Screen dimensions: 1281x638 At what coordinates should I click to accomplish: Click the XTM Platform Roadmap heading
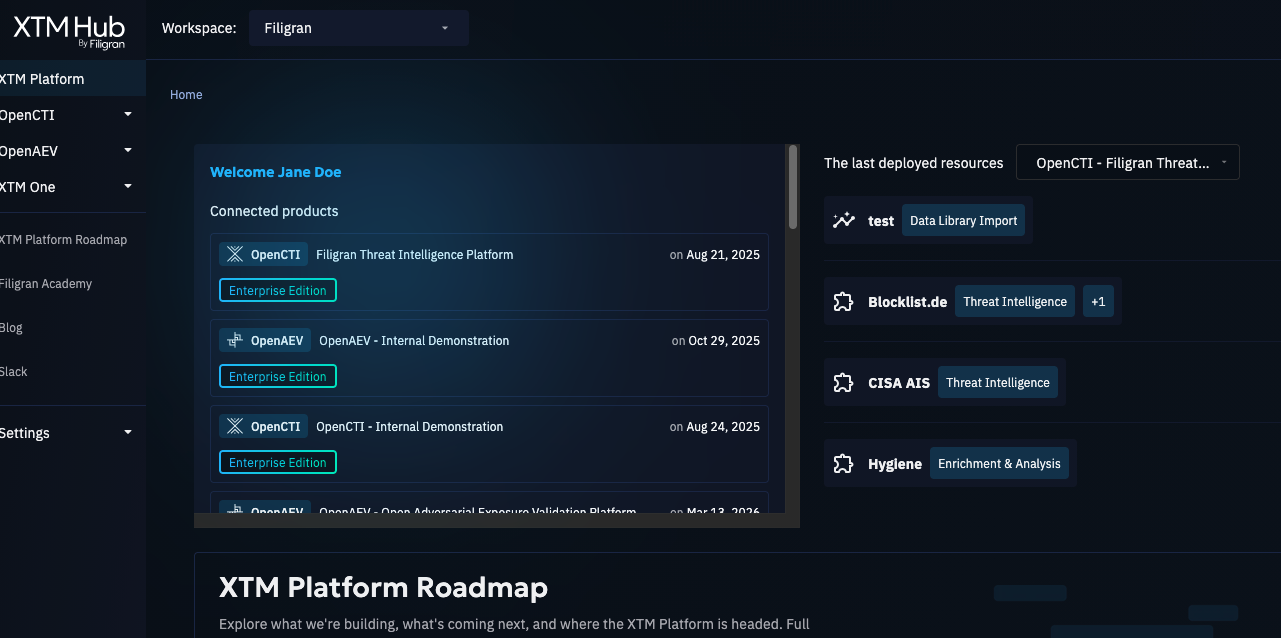(383, 587)
